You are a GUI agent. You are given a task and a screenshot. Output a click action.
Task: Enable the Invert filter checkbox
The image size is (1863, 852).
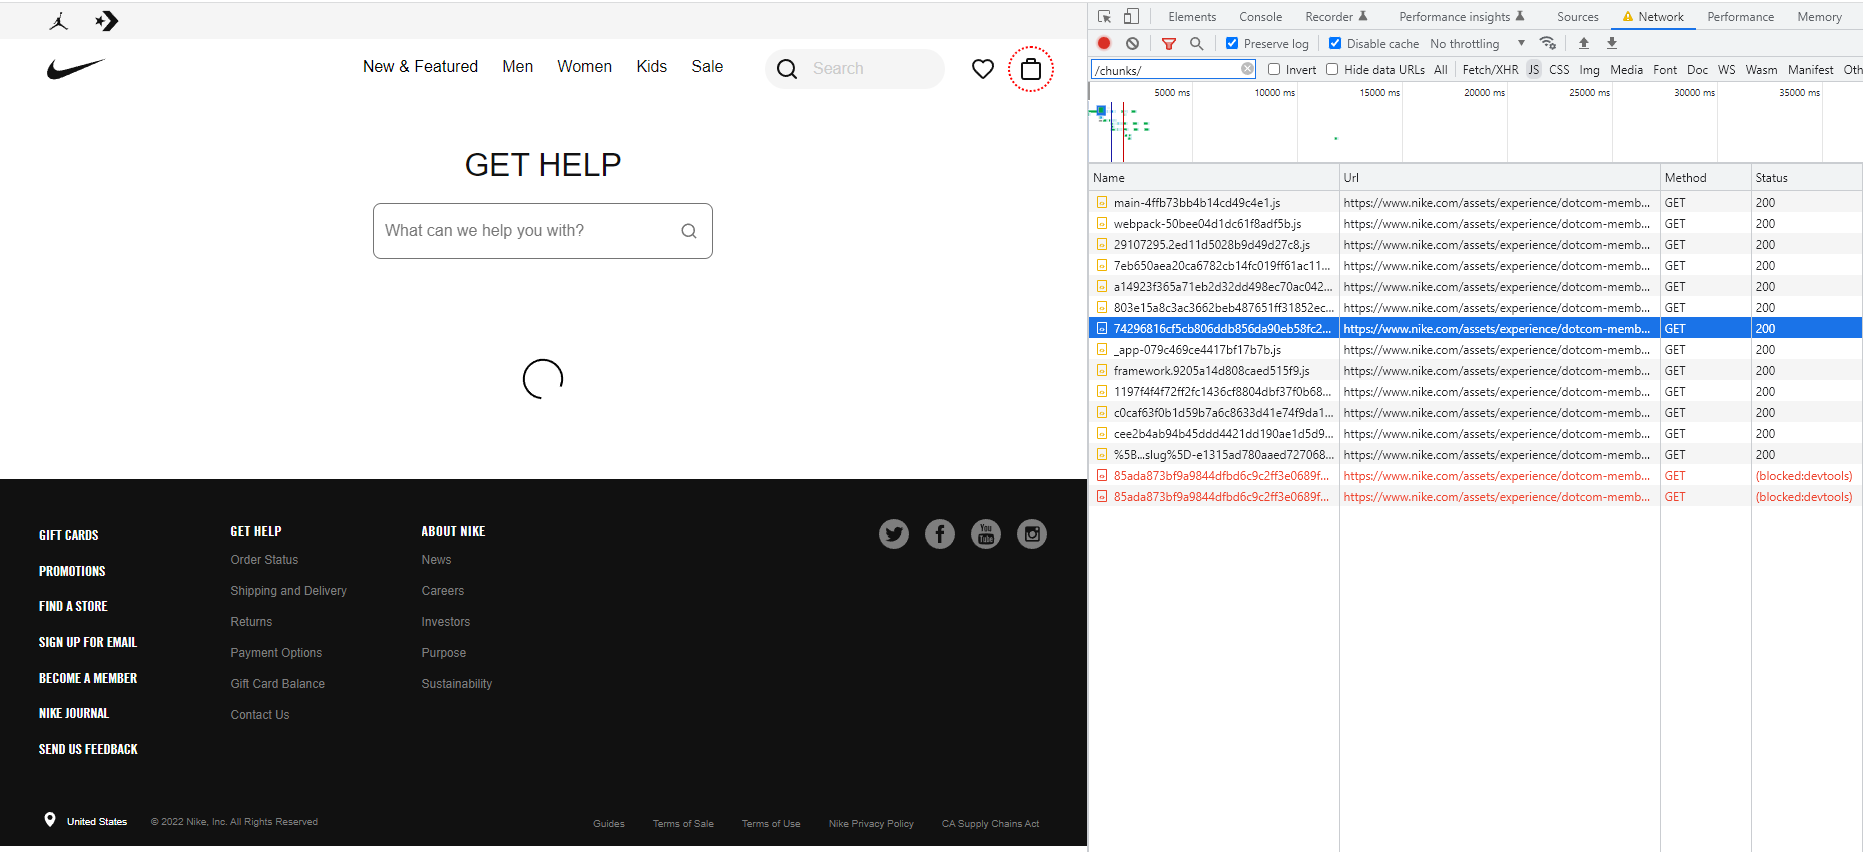point(1274,69)
